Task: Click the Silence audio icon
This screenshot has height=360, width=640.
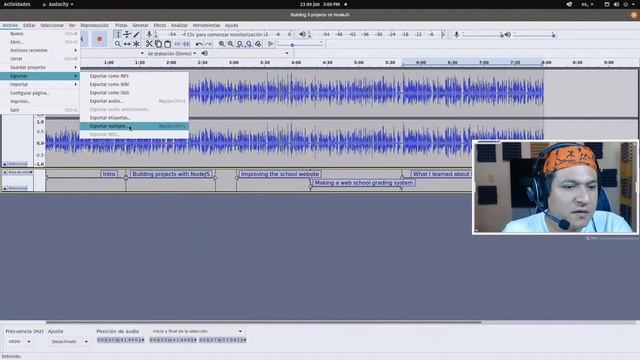Action: click(x=186, y=44)
